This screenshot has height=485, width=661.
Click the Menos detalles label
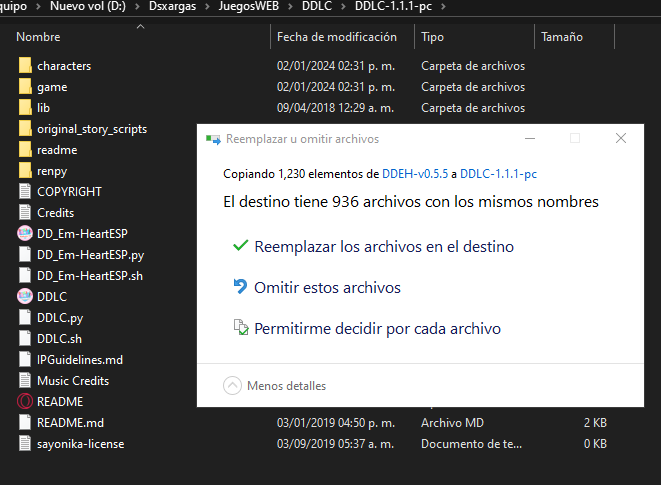286,385
